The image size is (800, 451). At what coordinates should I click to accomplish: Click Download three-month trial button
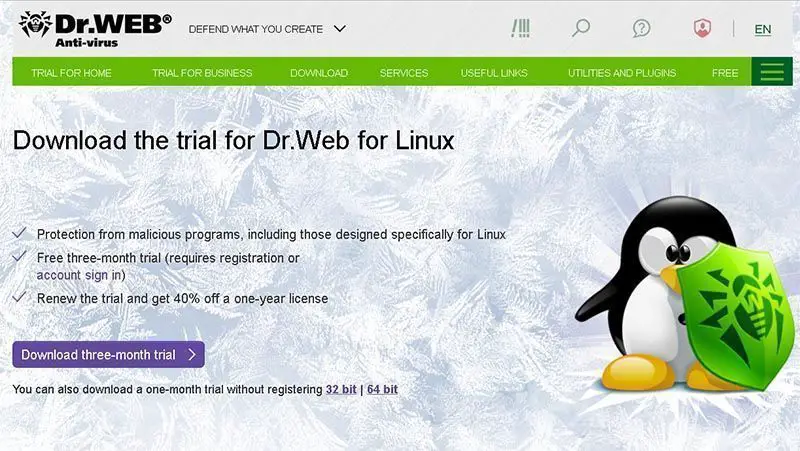tap(108, 355)
